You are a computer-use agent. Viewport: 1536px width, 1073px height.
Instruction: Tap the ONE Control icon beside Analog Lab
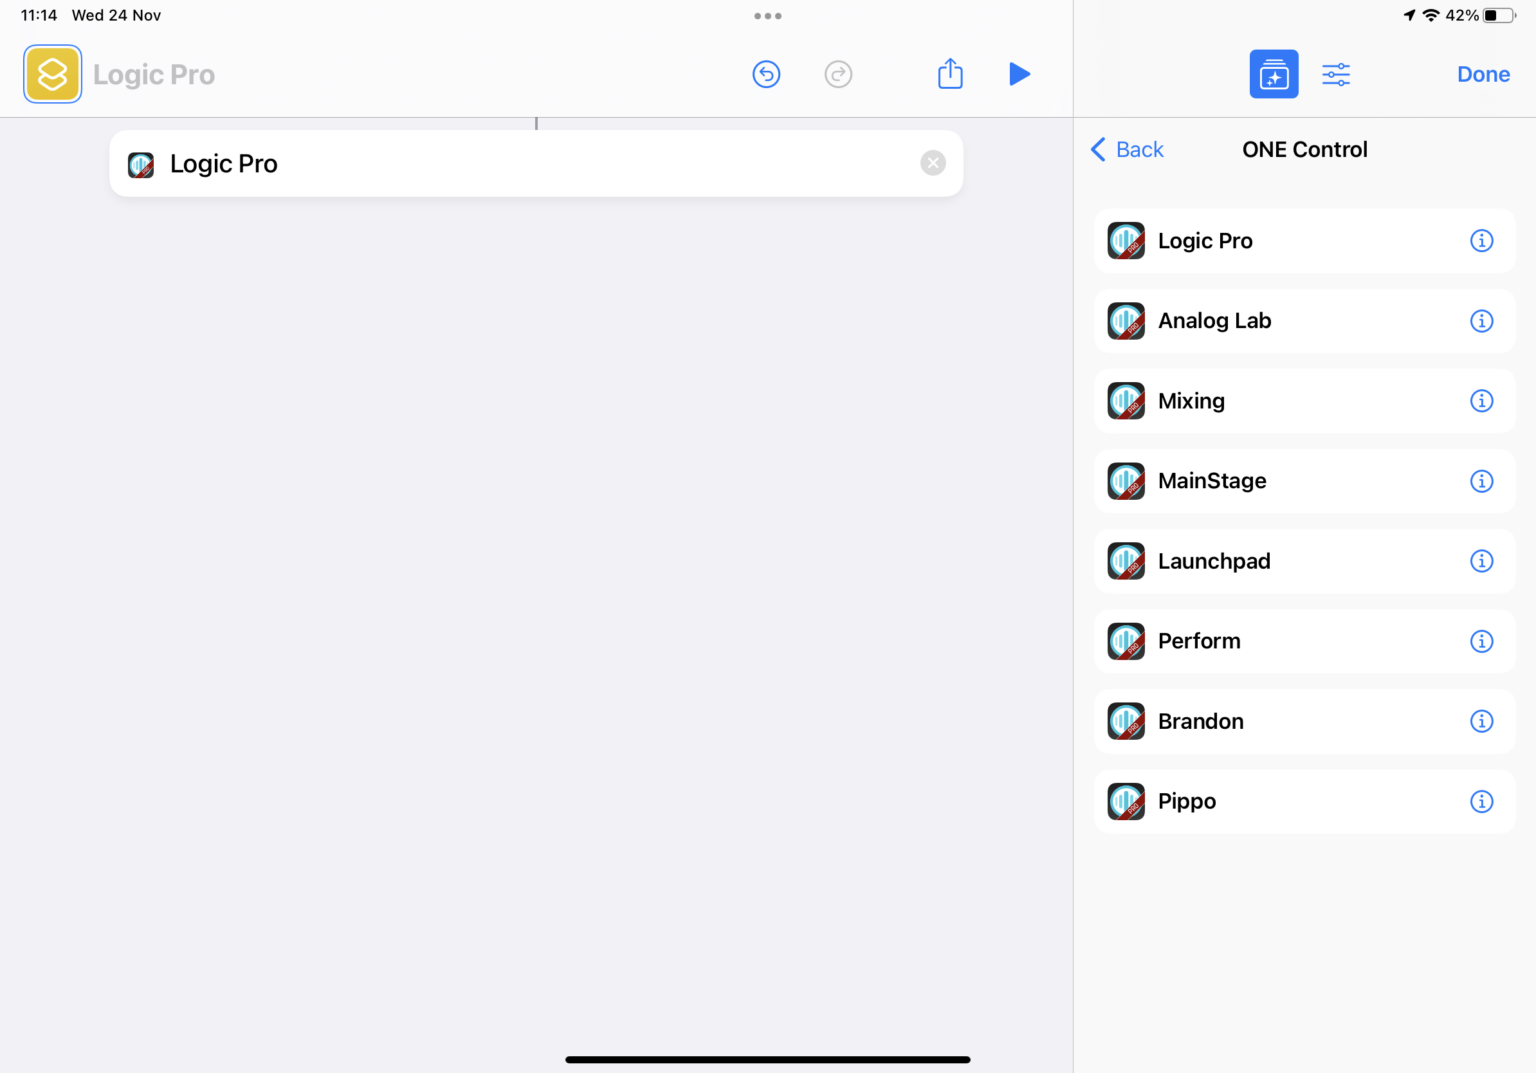point(1126,321)
